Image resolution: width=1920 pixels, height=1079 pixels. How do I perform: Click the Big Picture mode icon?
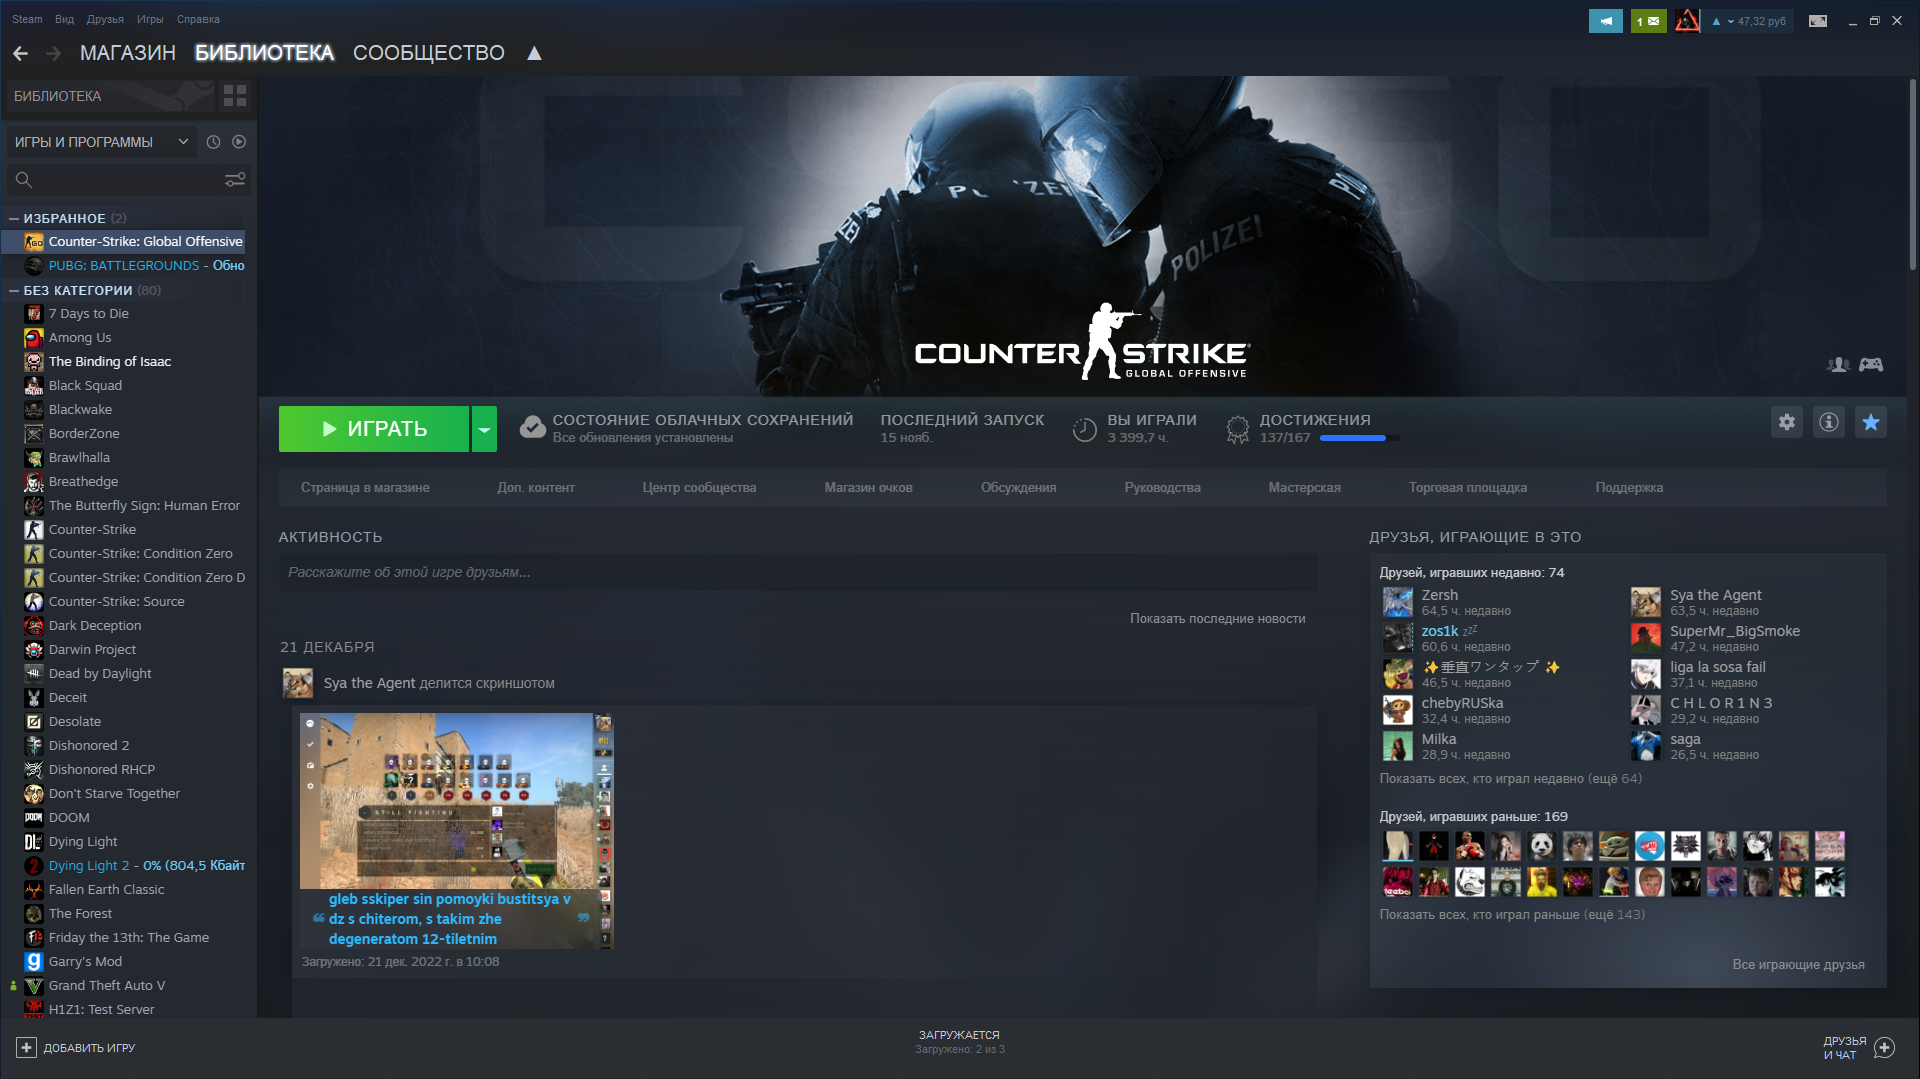[x=1818, y=21]
